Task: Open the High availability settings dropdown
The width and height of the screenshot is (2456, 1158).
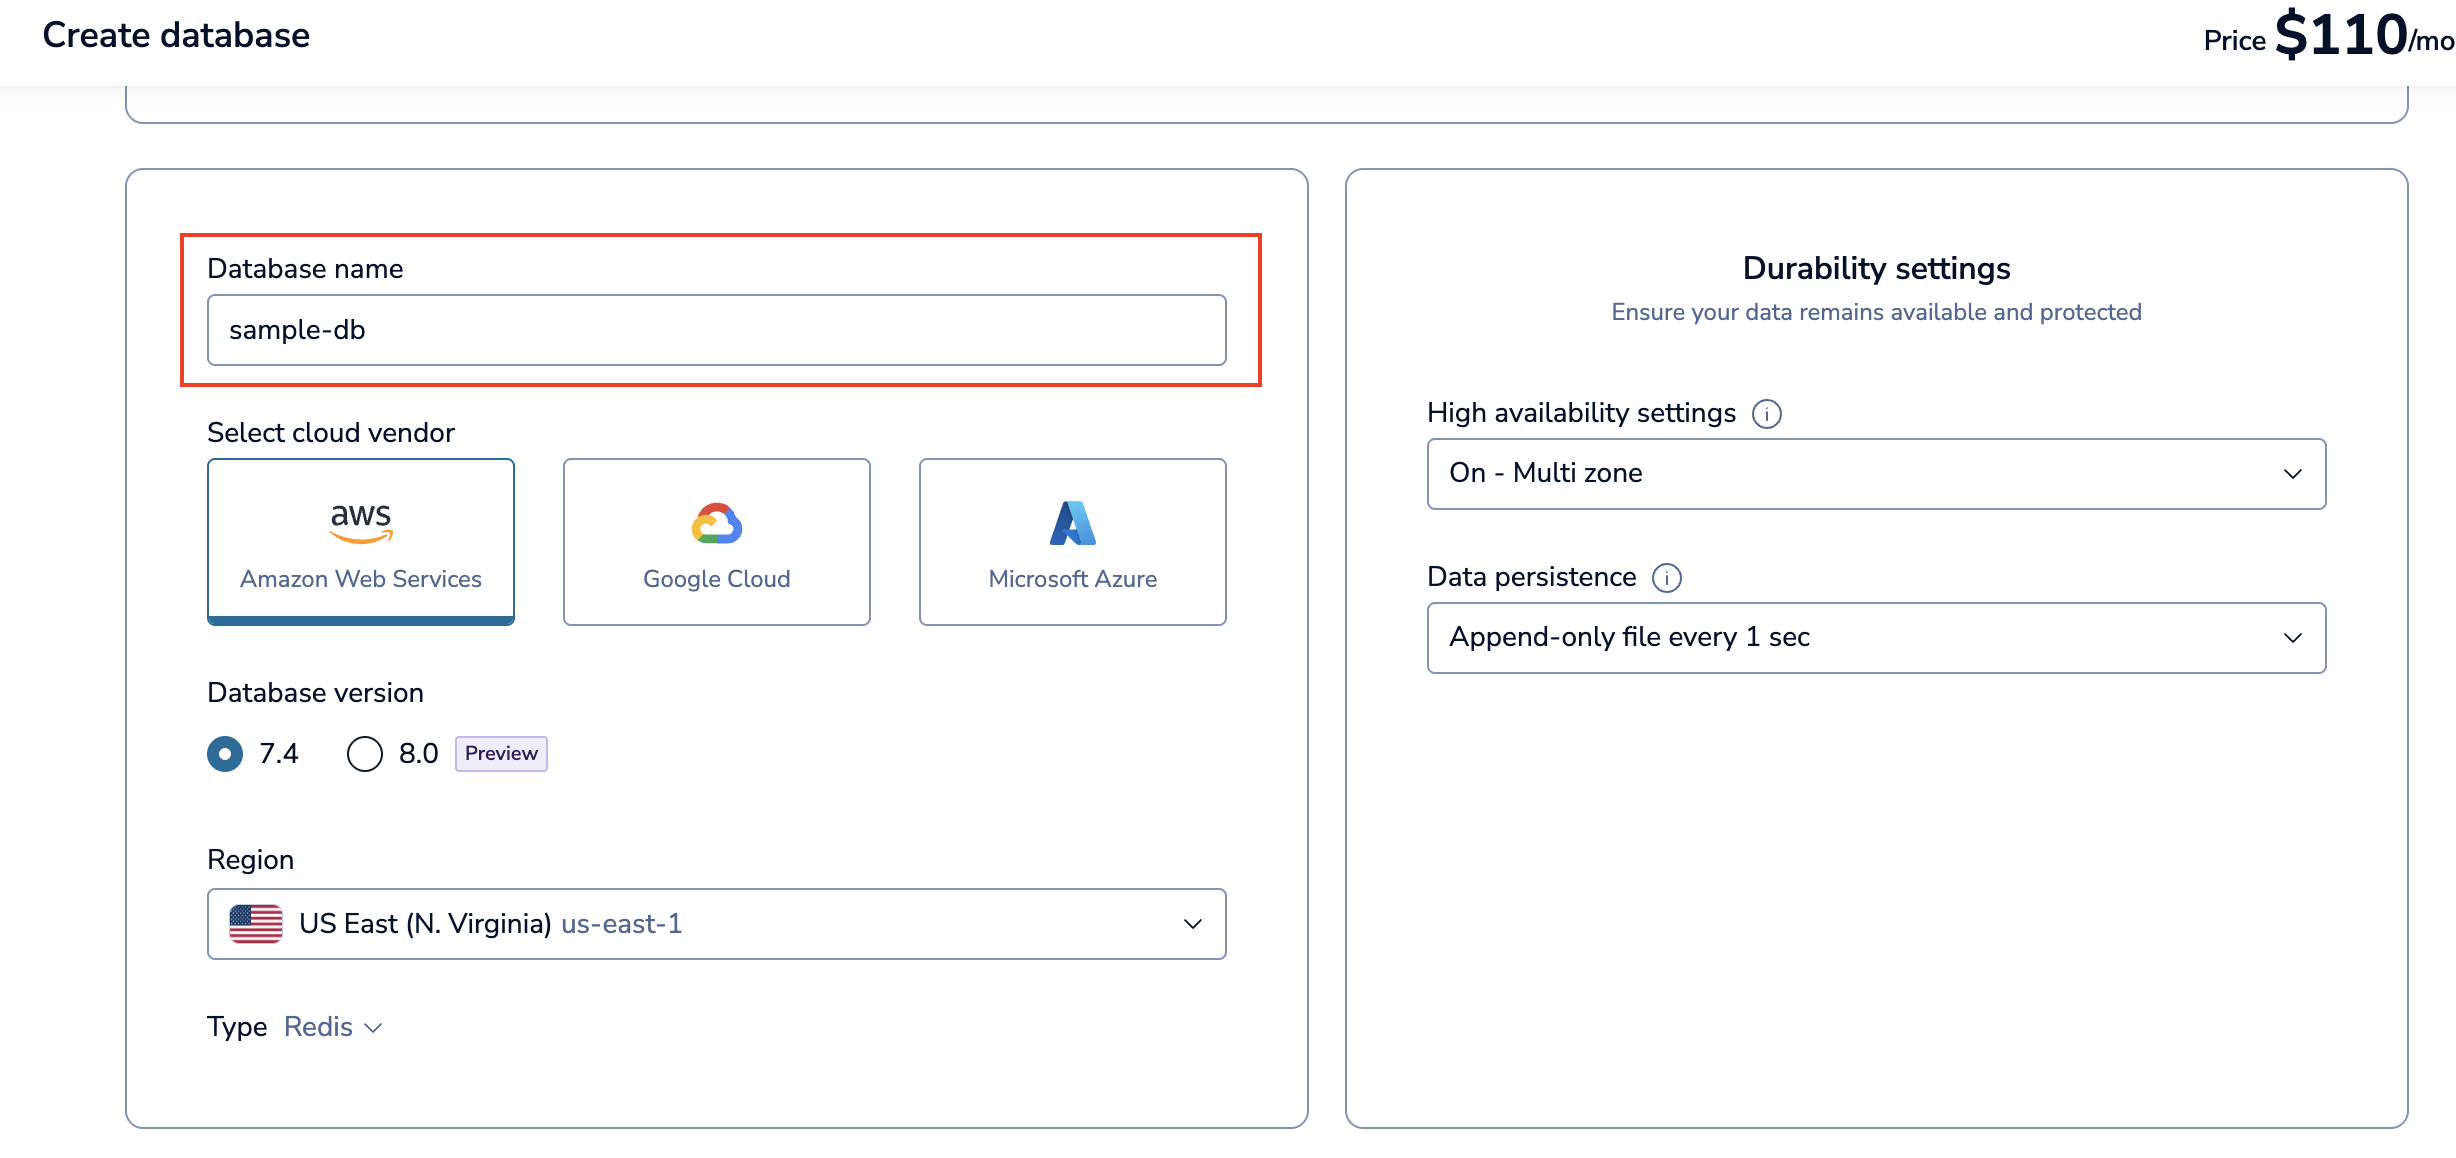Action: 1875,474
